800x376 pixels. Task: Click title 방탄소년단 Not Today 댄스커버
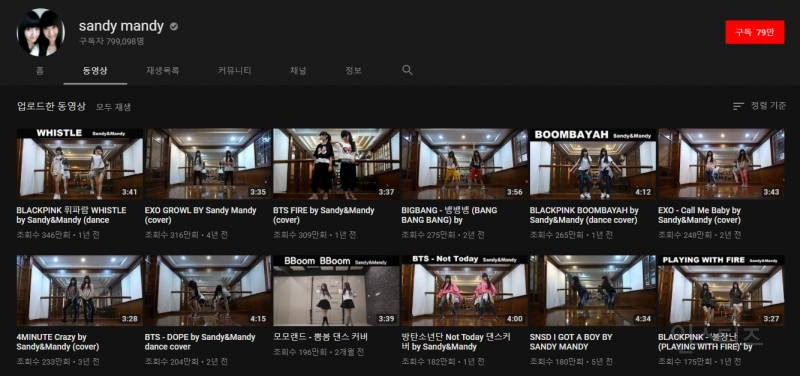(456, 342)
